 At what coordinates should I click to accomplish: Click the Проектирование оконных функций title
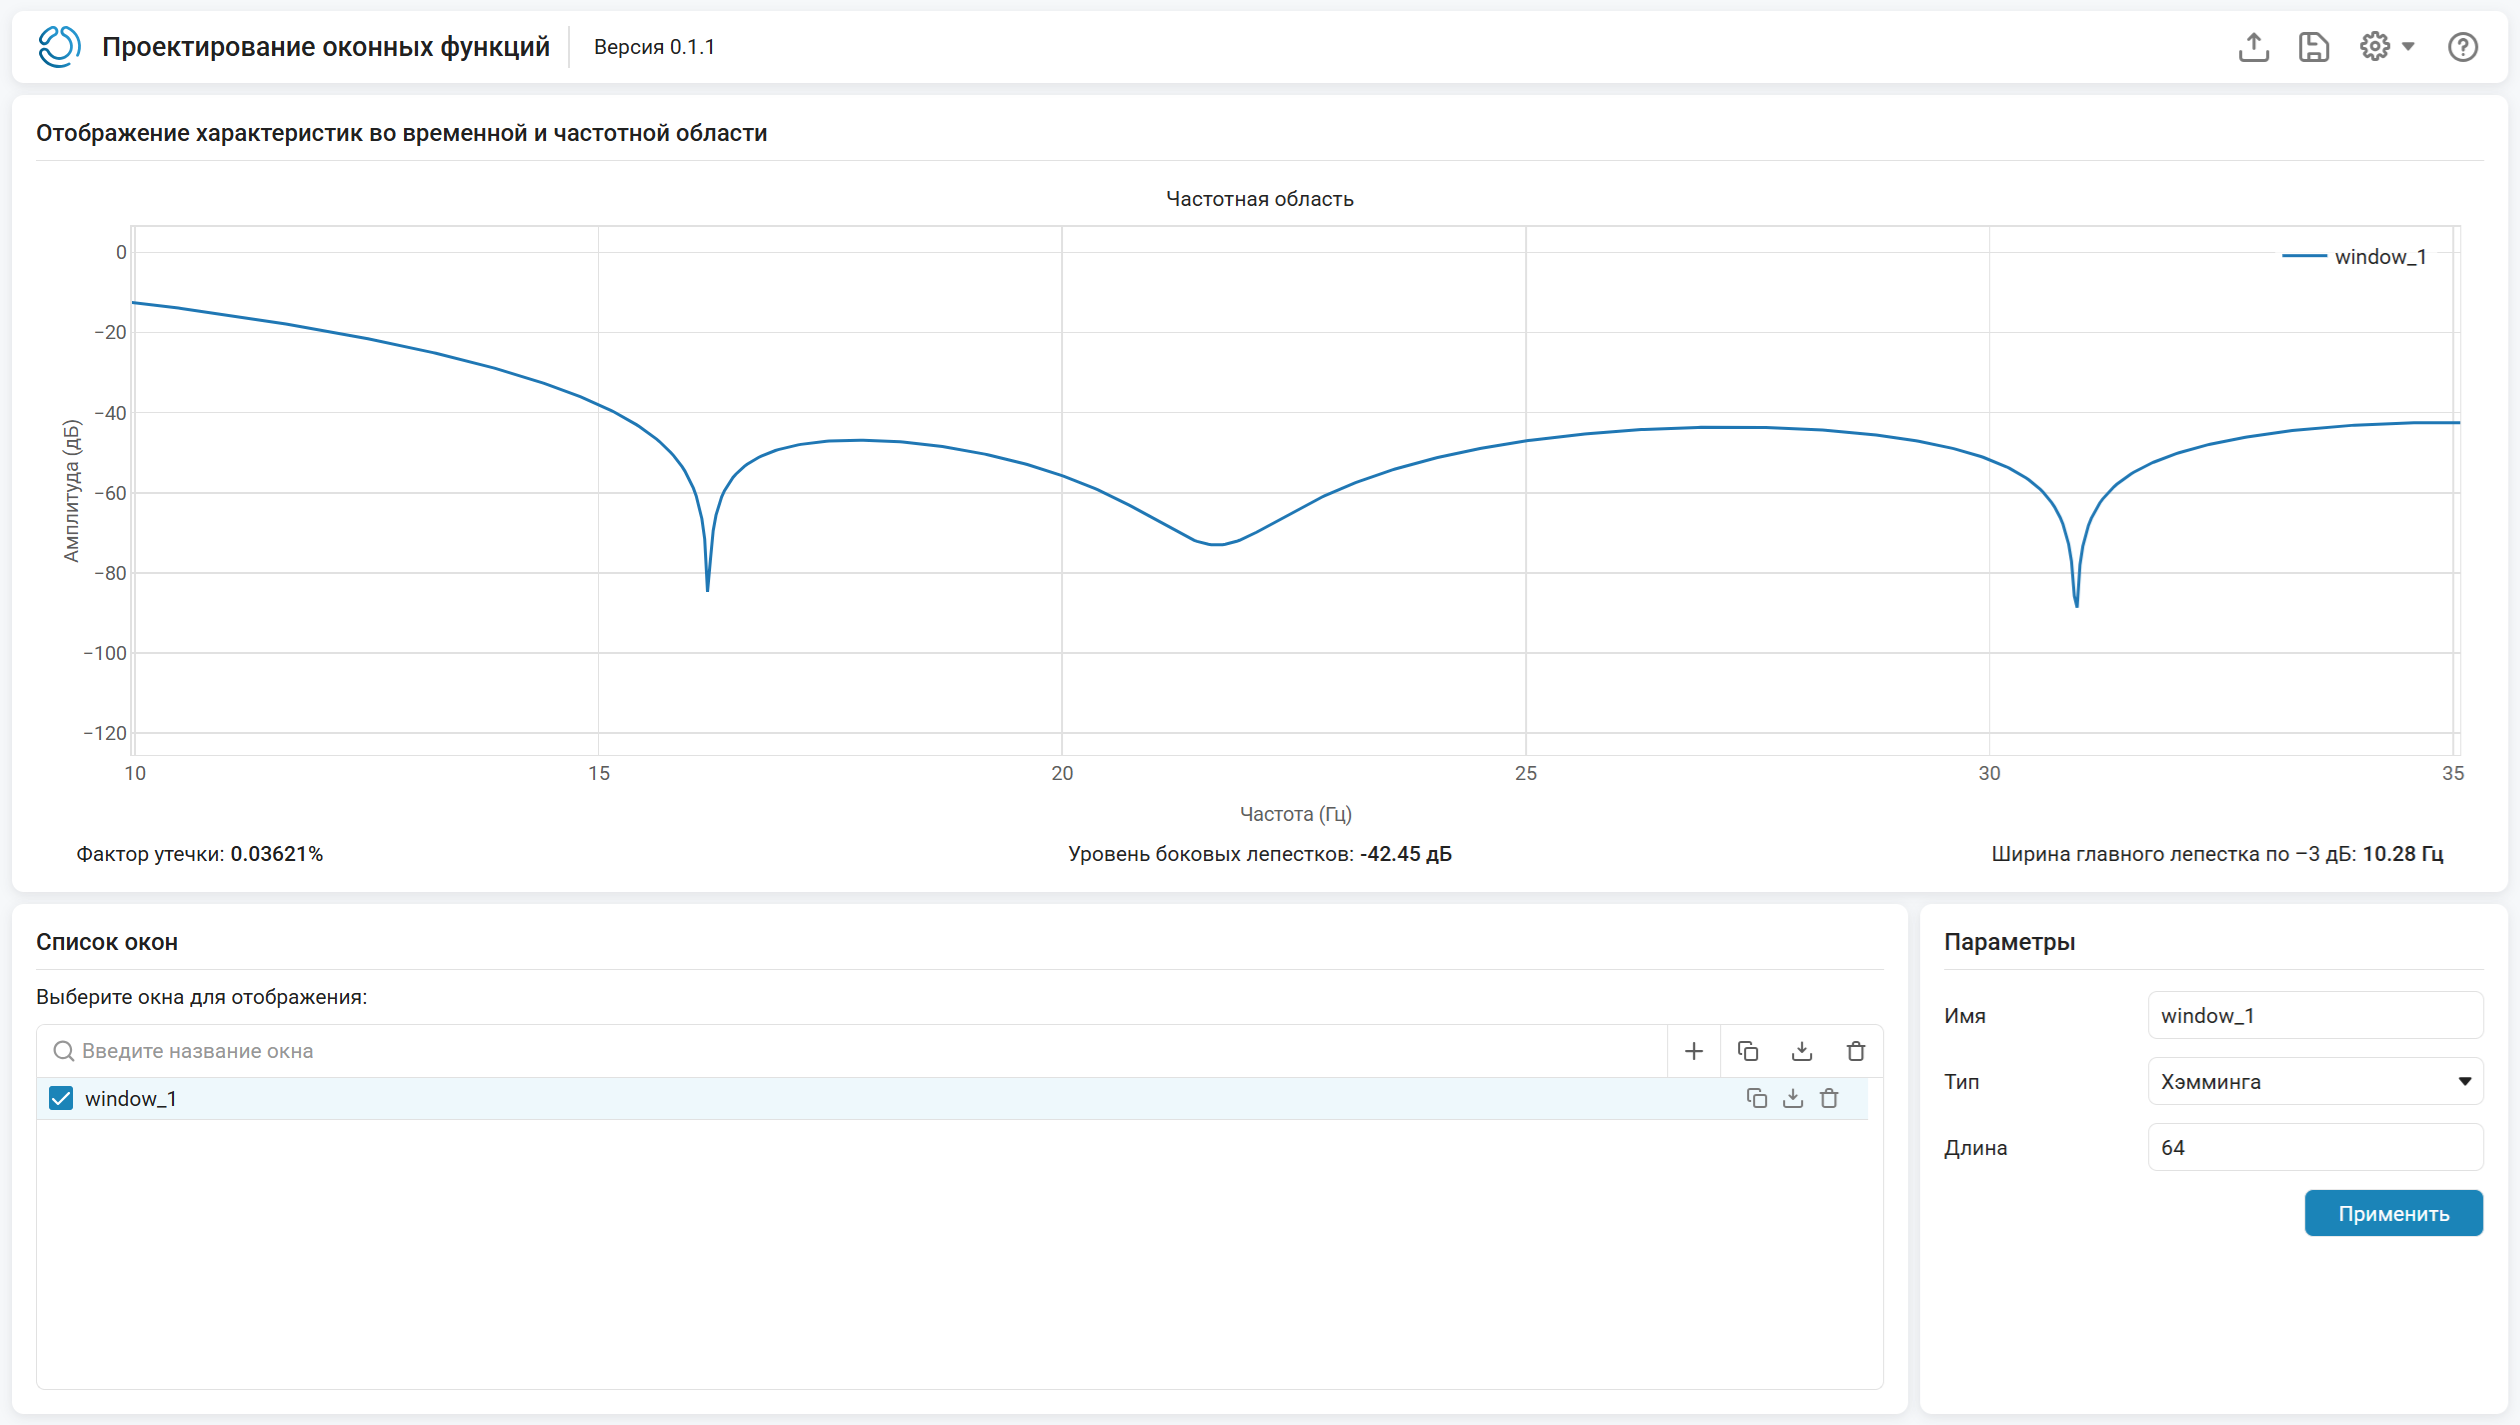coord(326,47)
